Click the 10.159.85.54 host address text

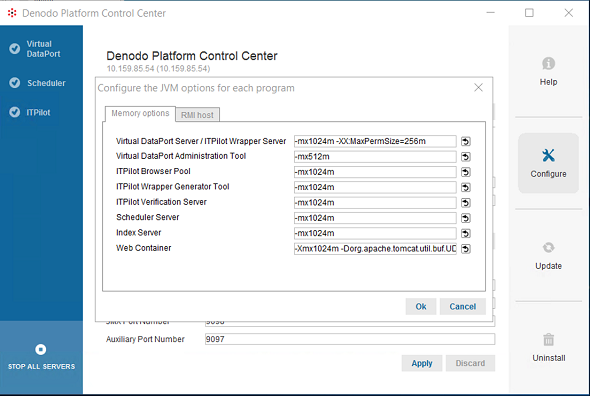point(158,69)
